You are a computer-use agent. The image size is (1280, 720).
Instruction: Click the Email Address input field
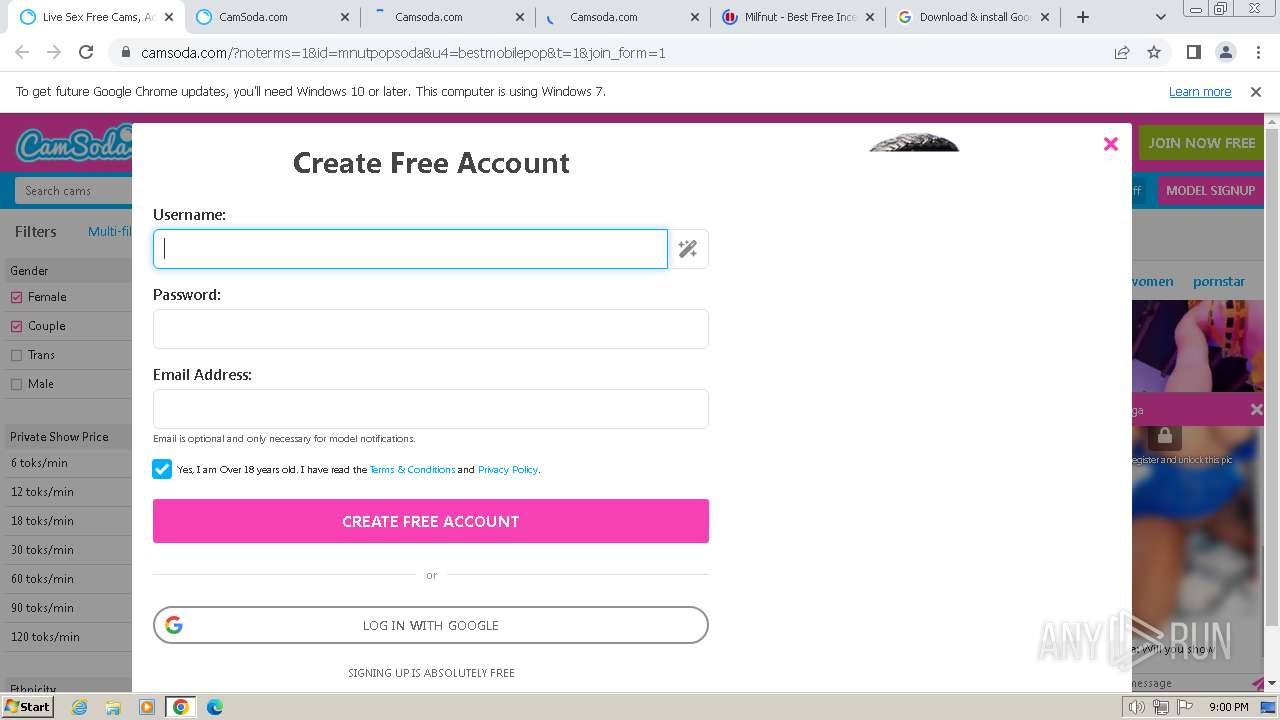(431, 409)
